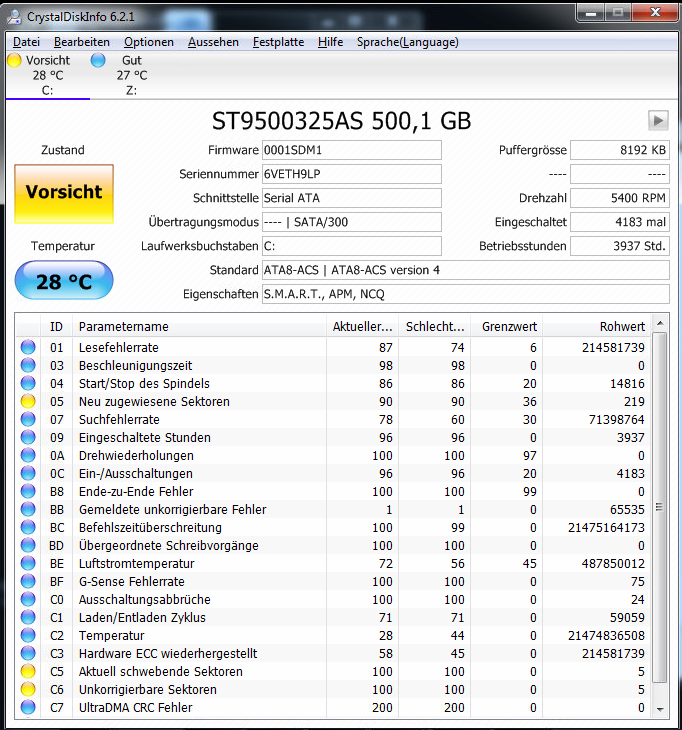This screenshot has height=730, width=682.
Task: Go to next disk with arrow button
Action: [x=658, y=121]
